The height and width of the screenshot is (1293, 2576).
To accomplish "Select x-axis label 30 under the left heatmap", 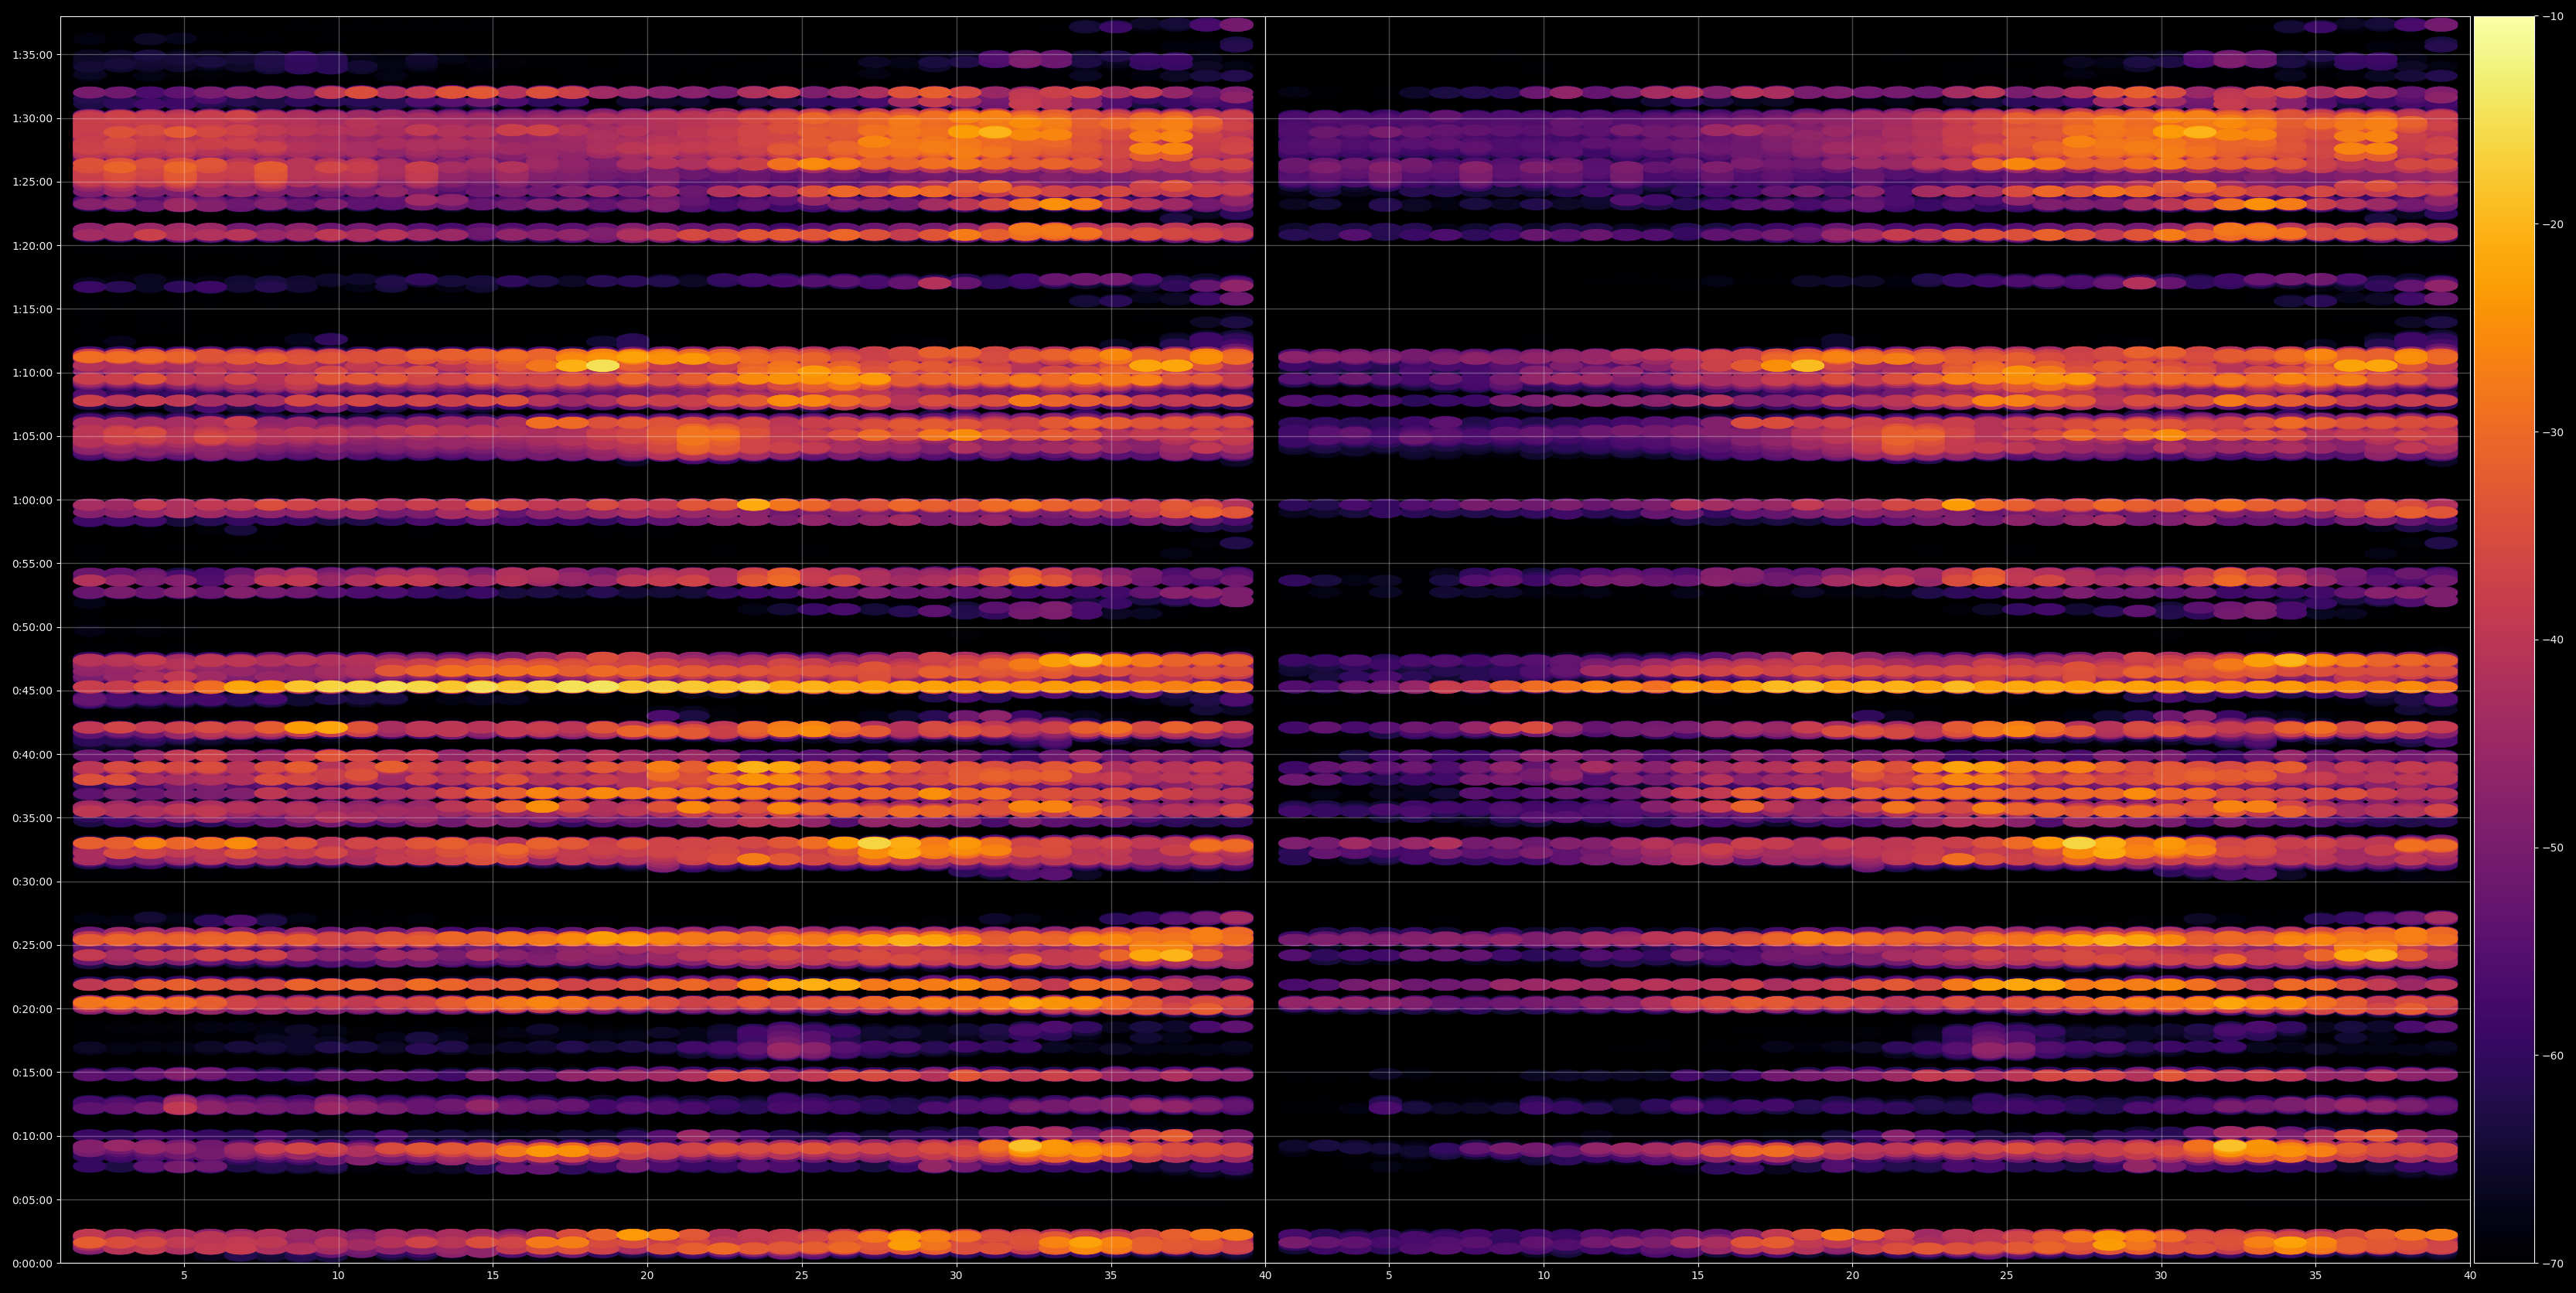I will [x=956, y=1276].
